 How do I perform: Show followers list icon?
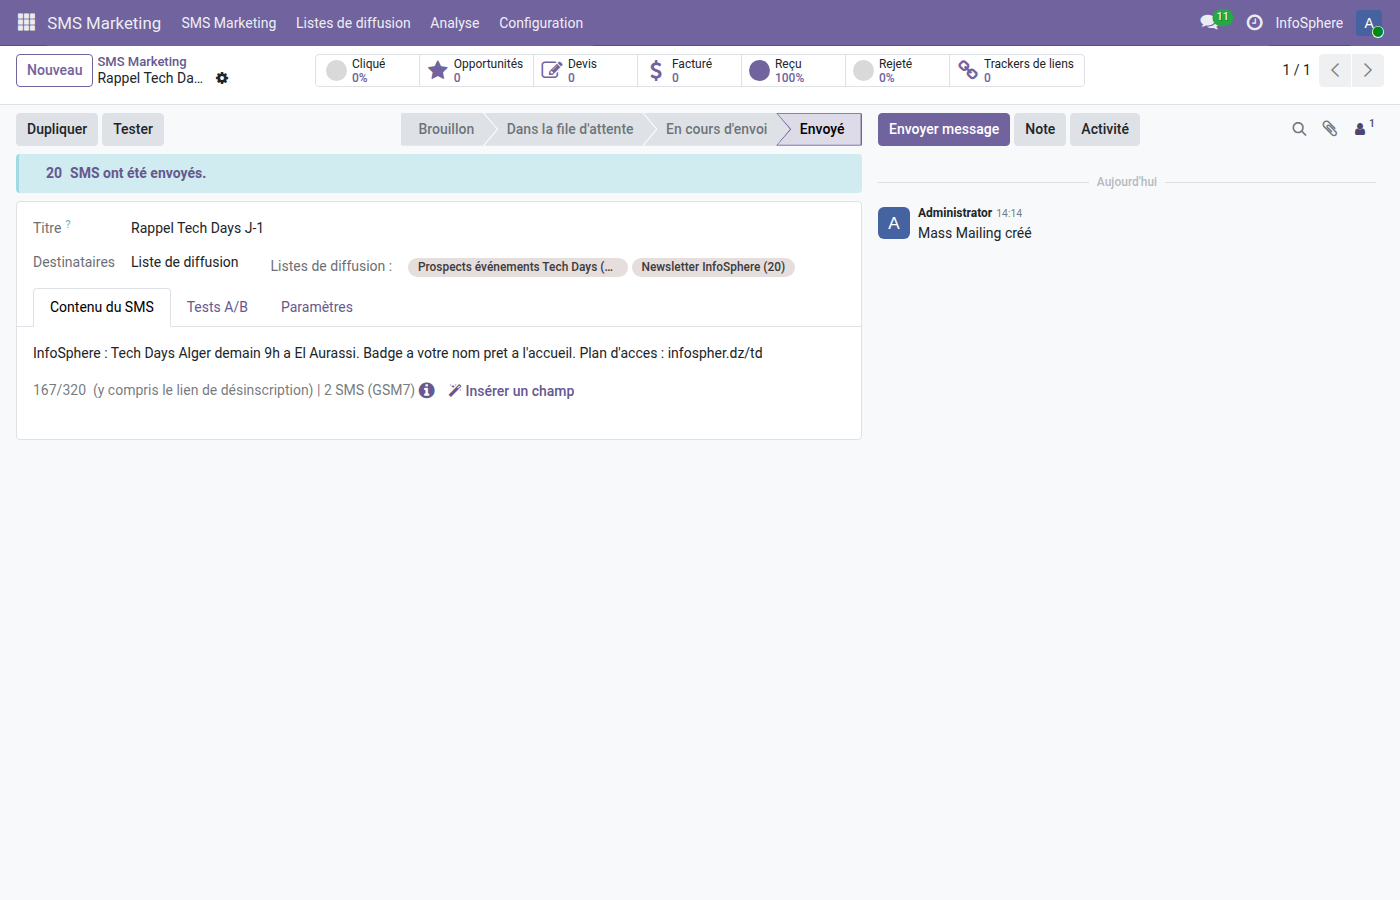point(1362,129)
